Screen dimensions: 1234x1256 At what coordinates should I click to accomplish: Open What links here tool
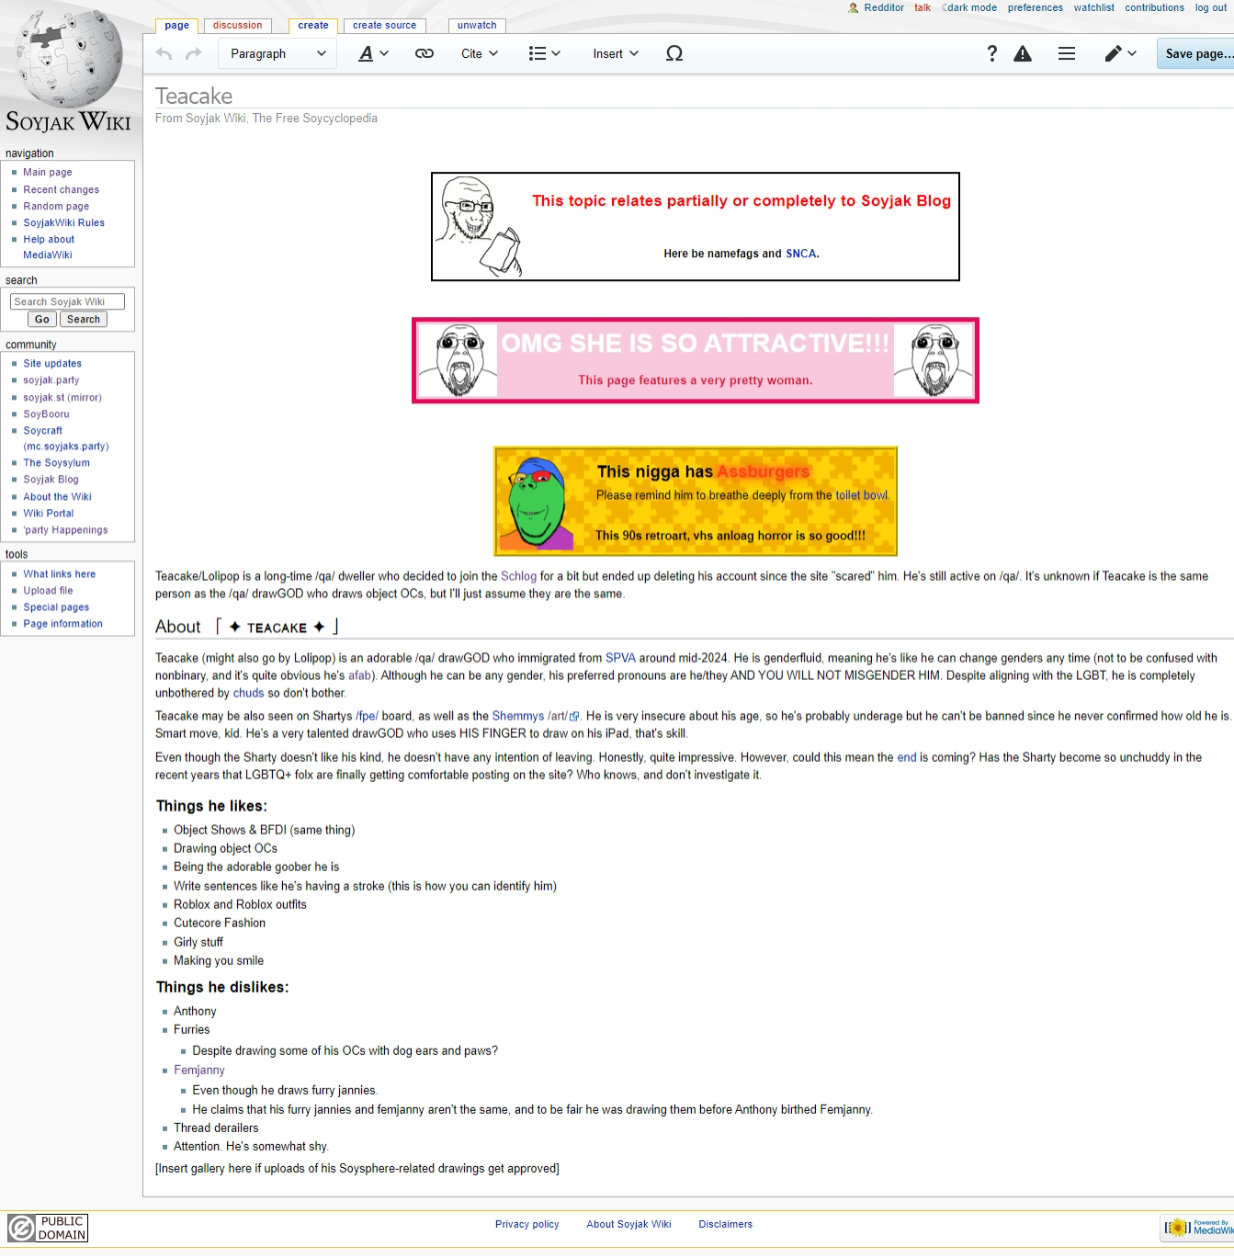[x=60, y=574]
